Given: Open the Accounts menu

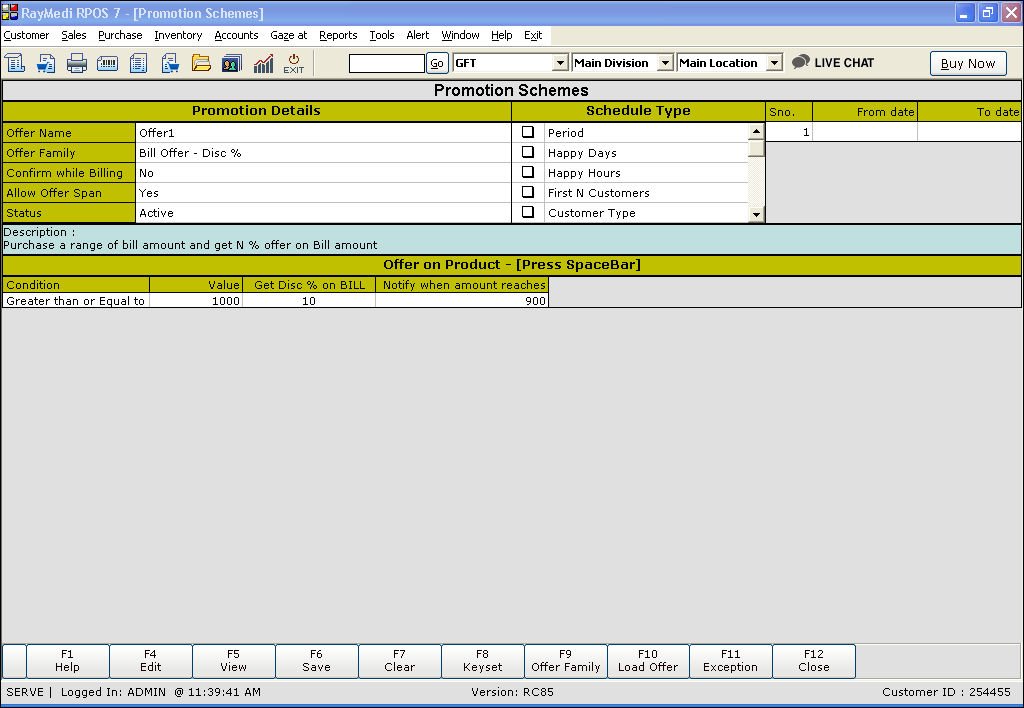Looking at the screenshot, I should tap(236, 35).
